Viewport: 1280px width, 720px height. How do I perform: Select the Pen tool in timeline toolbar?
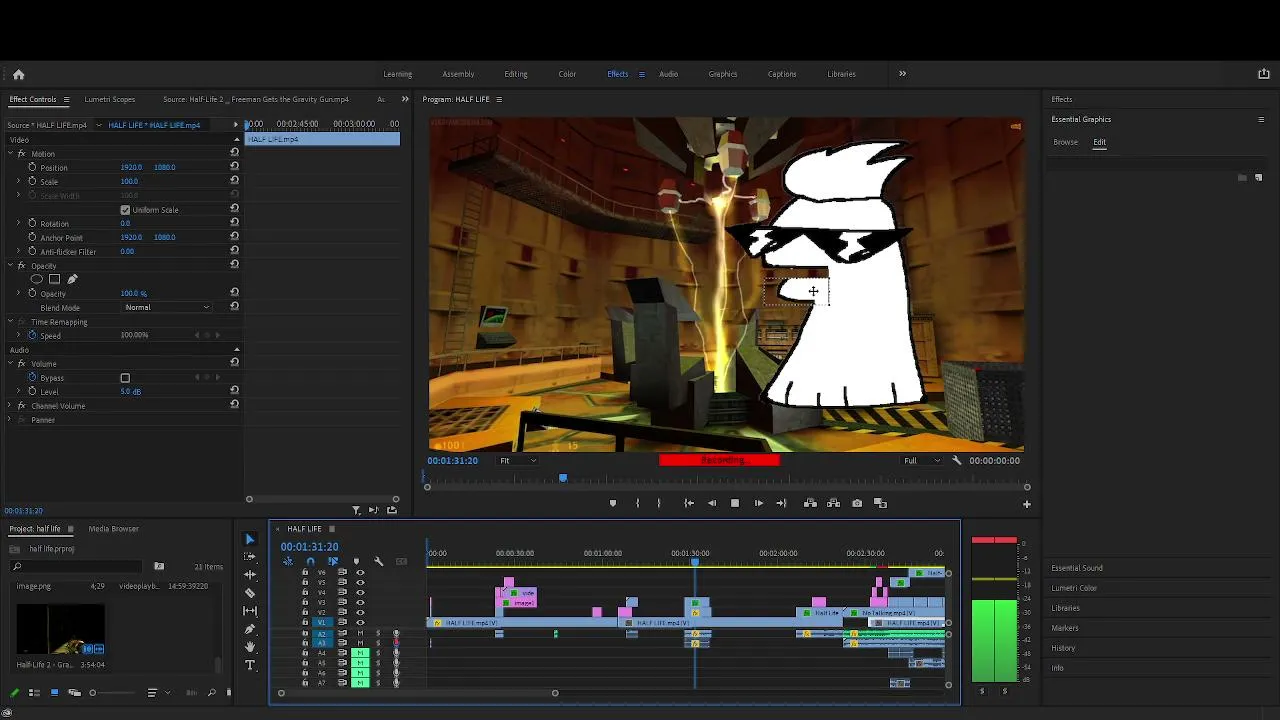pyautogui.click(x=250, y=629)
